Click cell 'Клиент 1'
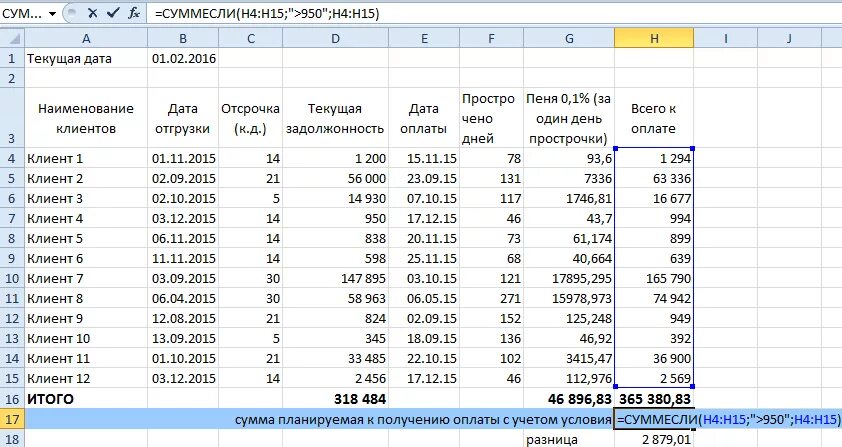The height and width of the screenshot is (447, 842). [86, 158]
